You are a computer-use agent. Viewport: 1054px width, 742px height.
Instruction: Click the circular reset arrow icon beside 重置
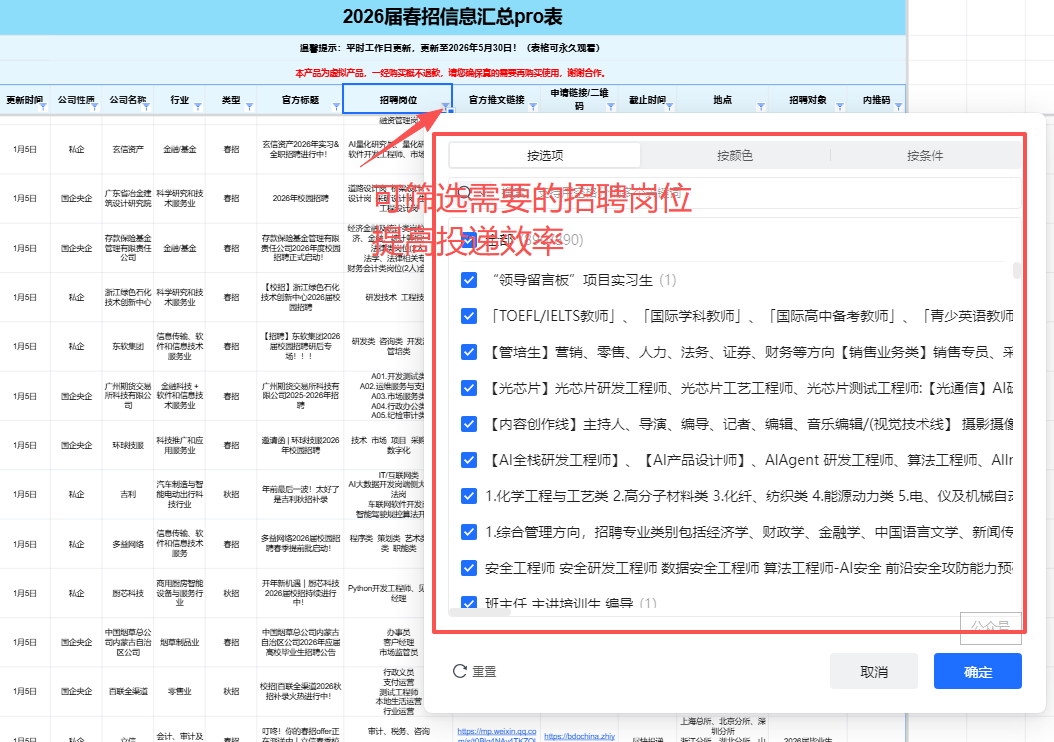(x=458, y=671)
